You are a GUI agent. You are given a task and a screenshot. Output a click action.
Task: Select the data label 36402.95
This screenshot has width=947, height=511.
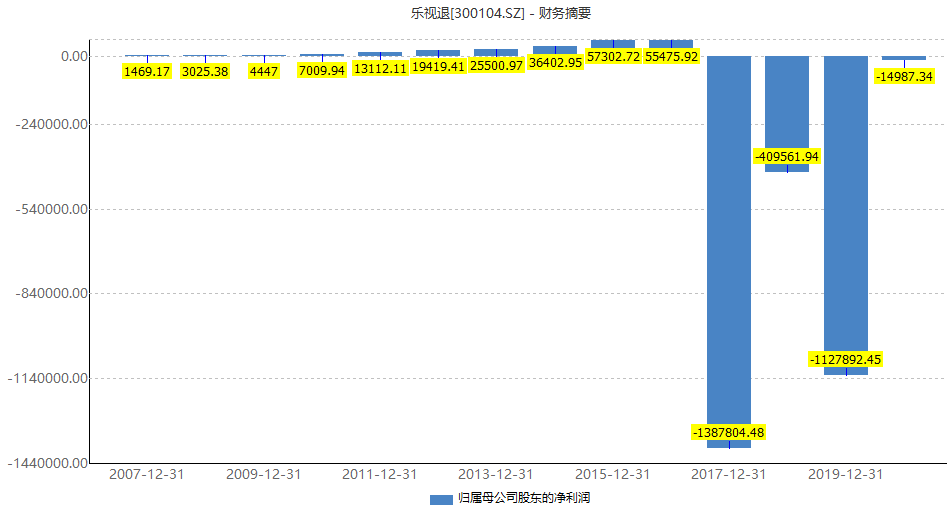tap(555, 63)
